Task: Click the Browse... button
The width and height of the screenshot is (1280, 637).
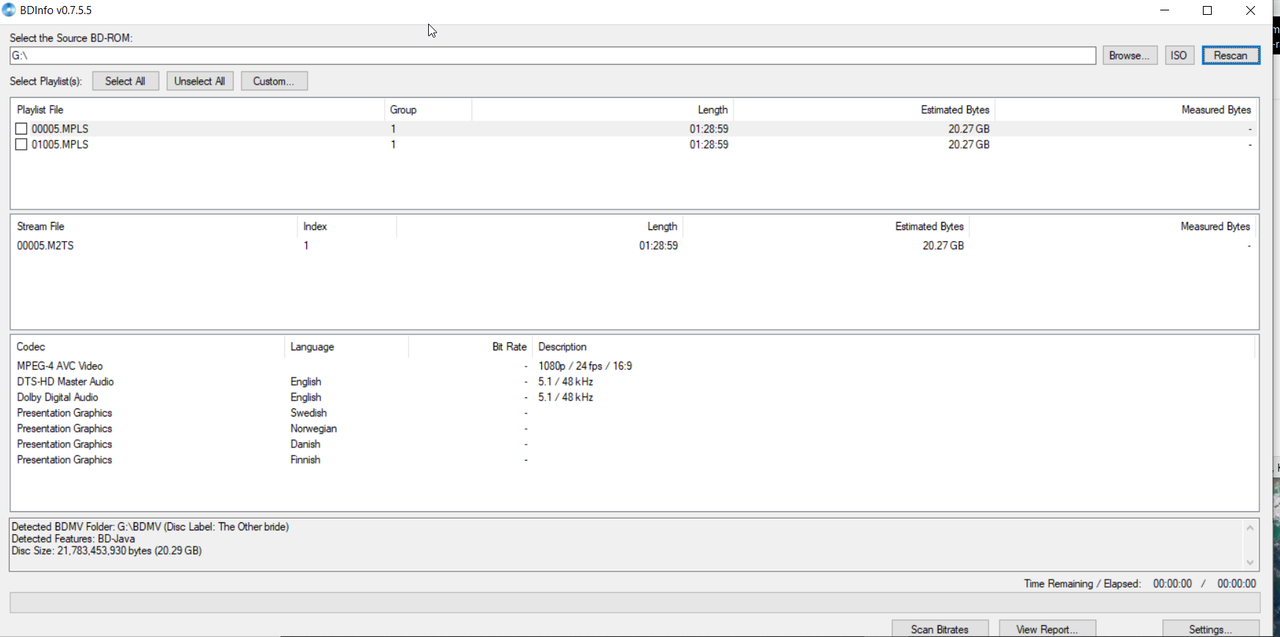Action: click(1130, 55)
